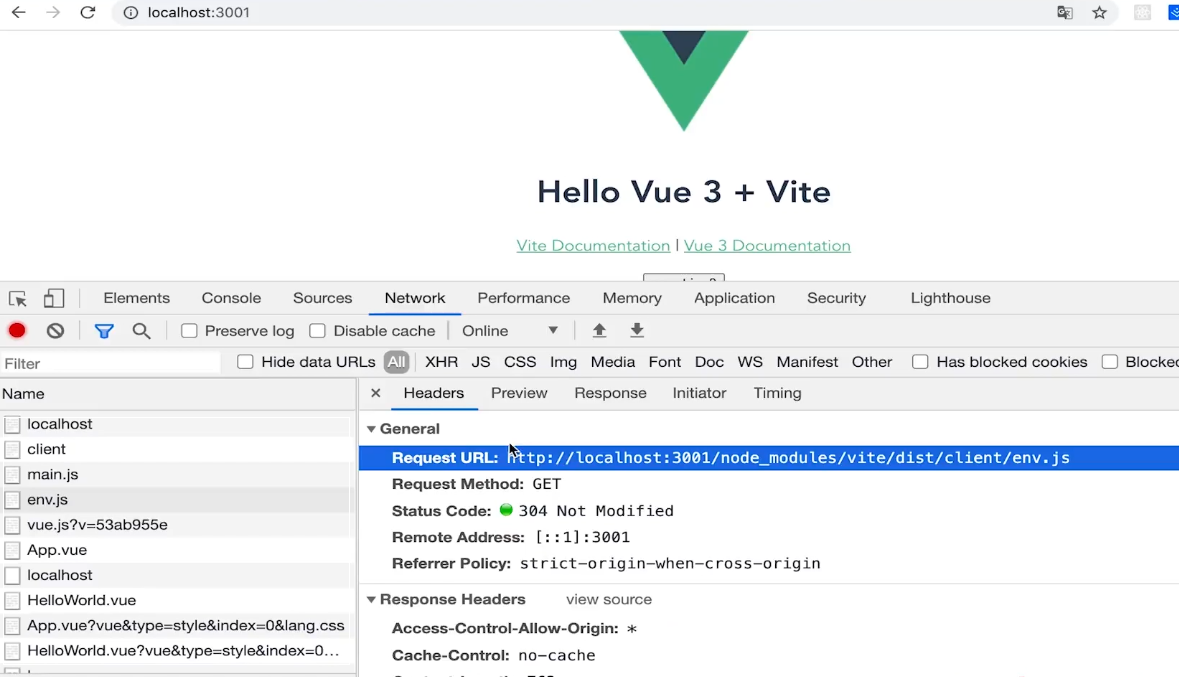Click the browser forward arrow
The height and width of the screenshot is (677, 1179).
(53, 12)
